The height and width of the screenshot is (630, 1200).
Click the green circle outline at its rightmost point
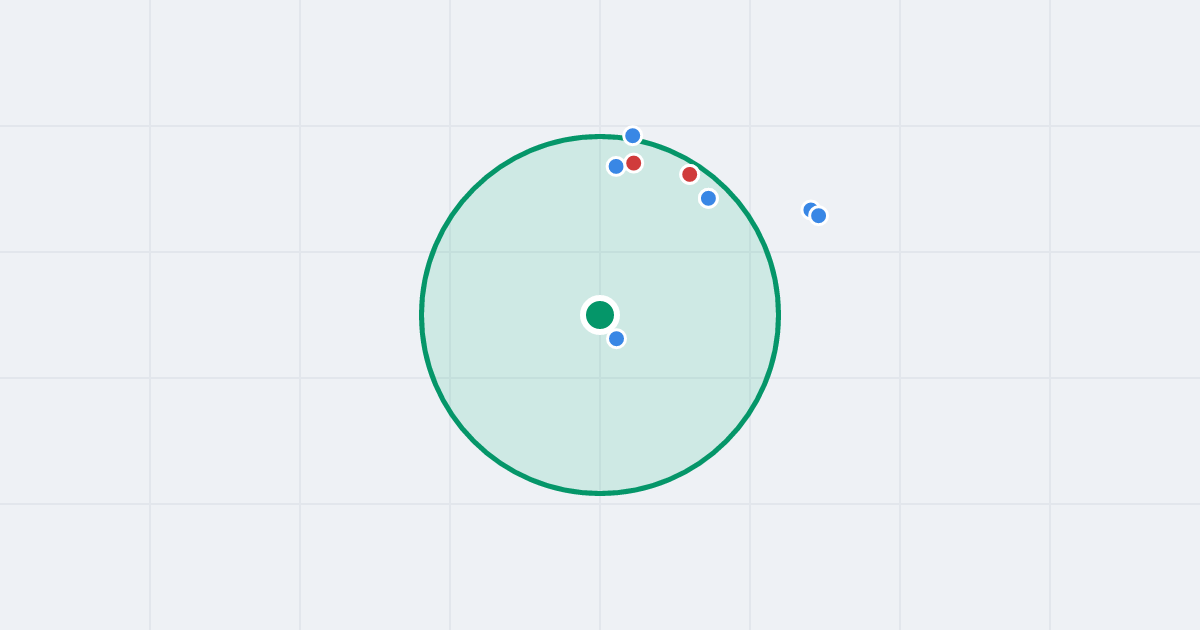(x=778, y=315)
